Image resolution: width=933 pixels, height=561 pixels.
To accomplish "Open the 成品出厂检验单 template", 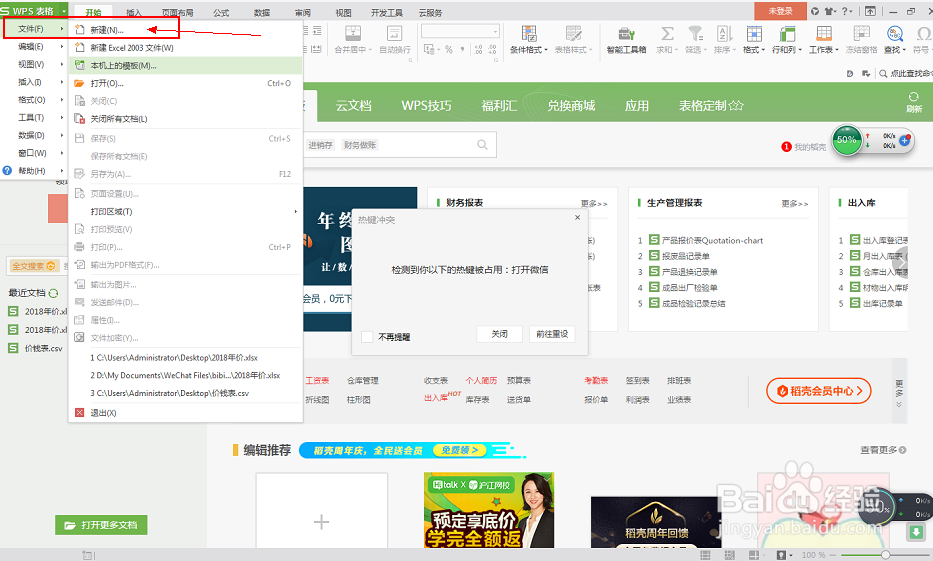I will pos(689,287).
